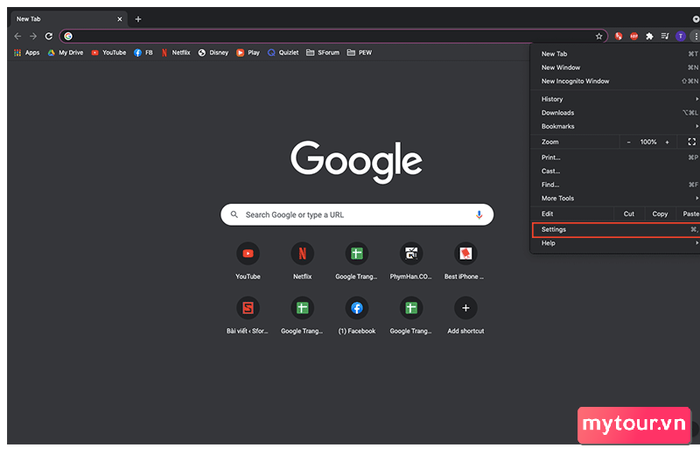Select New Window in menu
The image size is (700, 455).
point(615,67)
